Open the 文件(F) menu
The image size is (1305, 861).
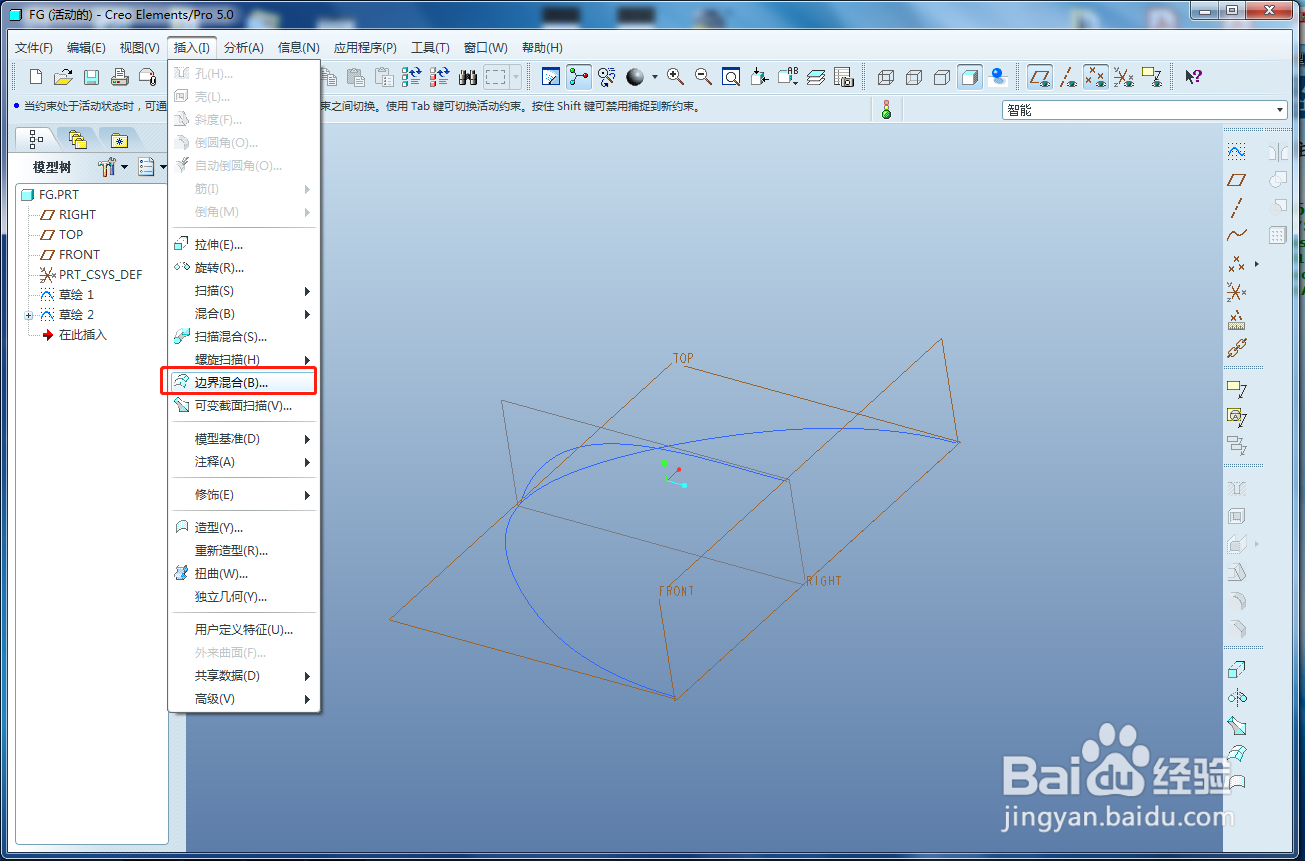34,48
